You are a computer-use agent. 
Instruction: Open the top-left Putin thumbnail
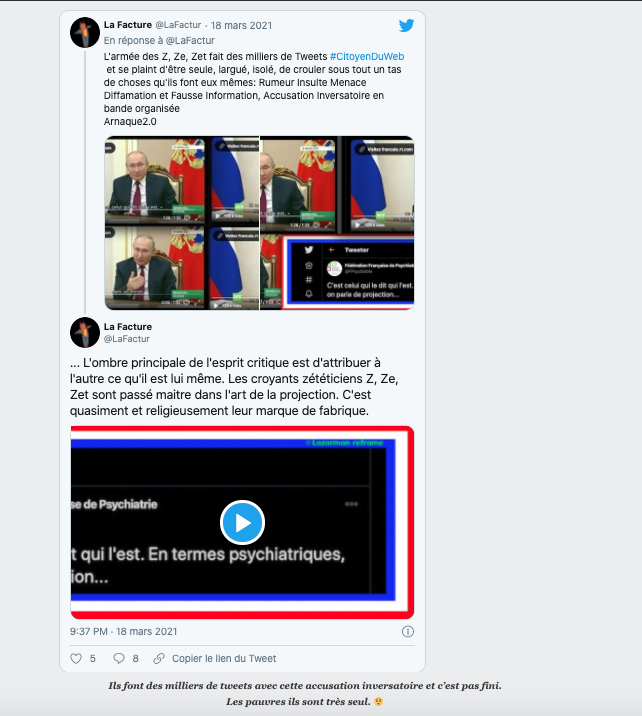182,179
